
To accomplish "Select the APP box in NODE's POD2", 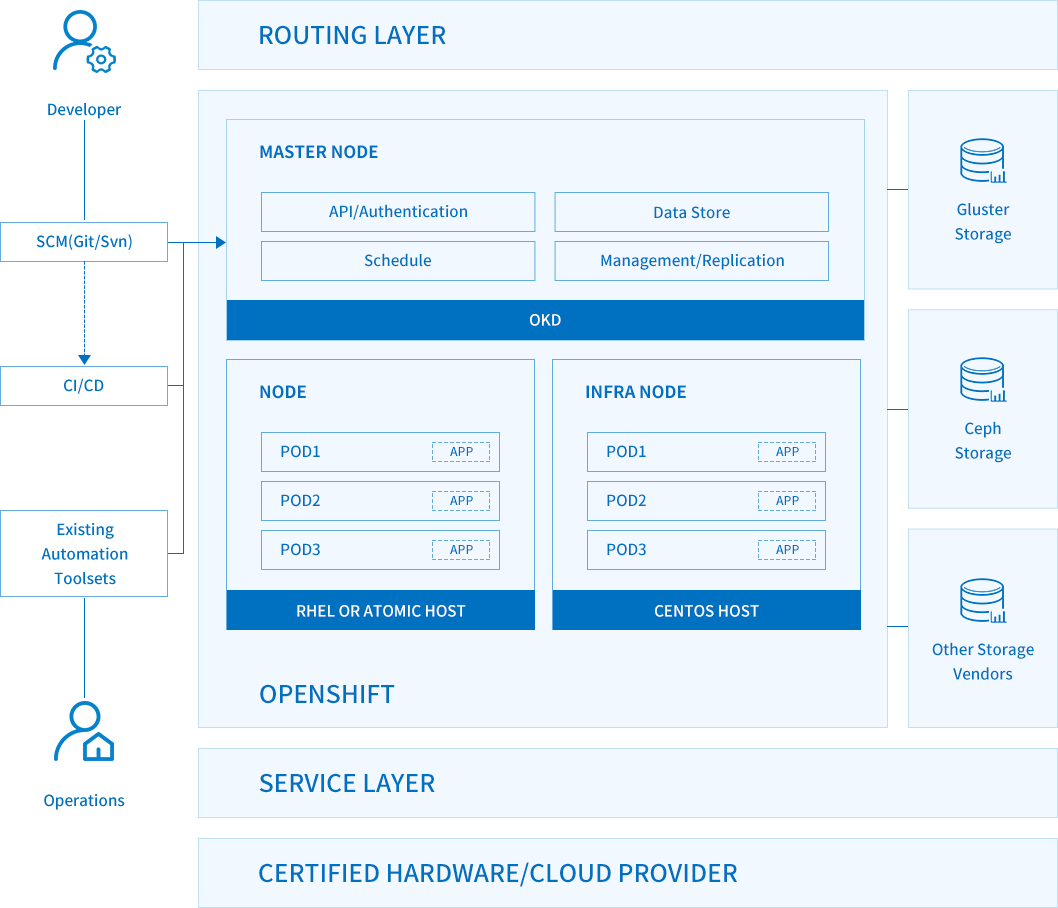I will [461, 501].
